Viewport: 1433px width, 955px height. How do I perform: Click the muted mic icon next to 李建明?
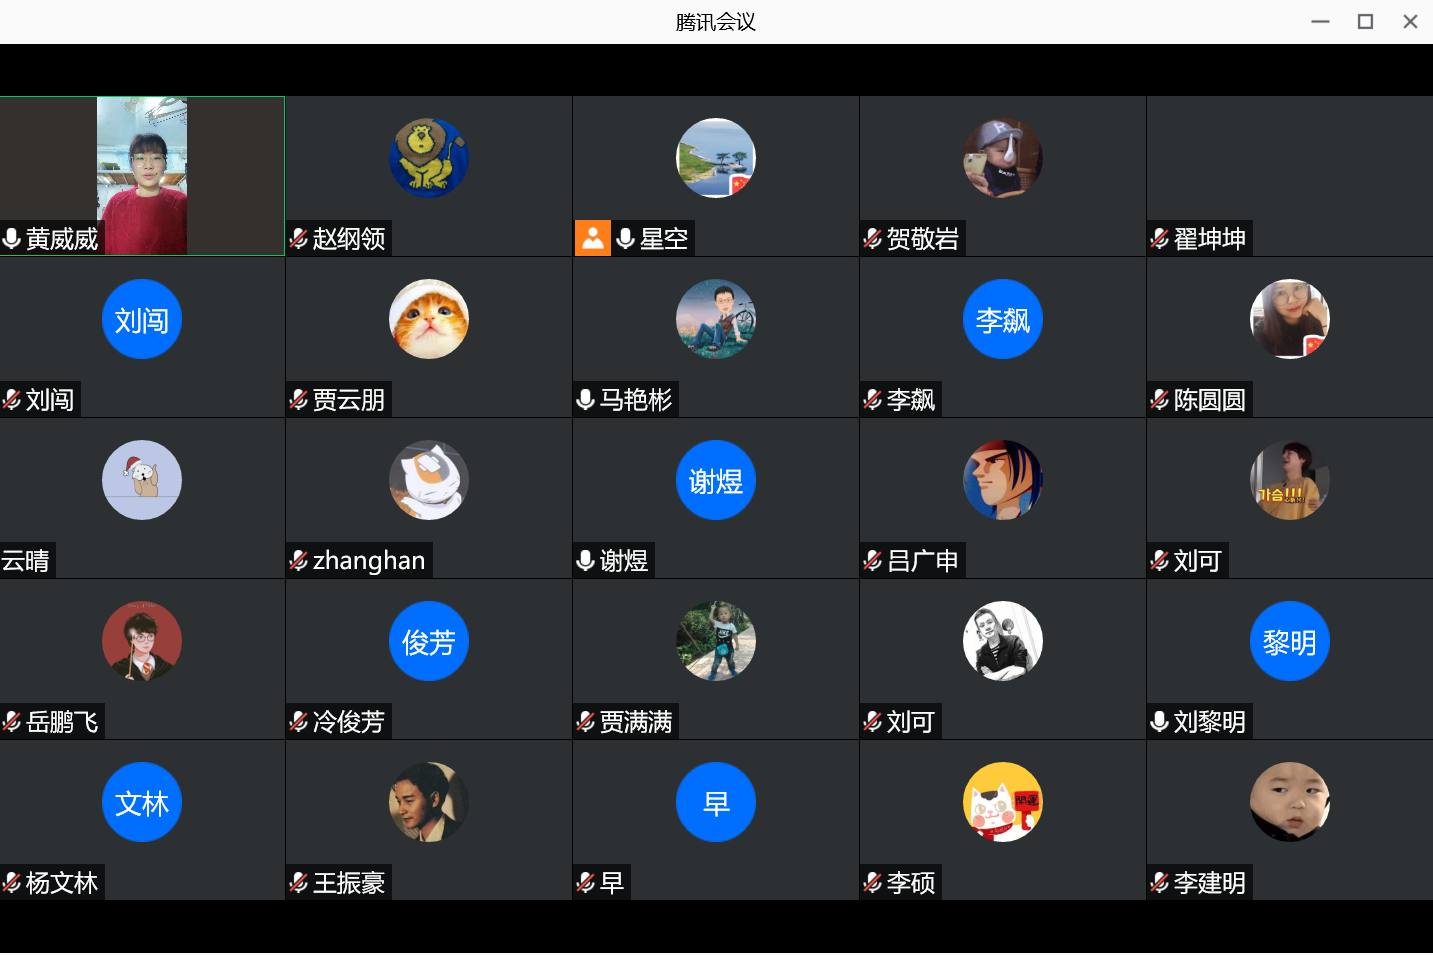click(1160, 883)
